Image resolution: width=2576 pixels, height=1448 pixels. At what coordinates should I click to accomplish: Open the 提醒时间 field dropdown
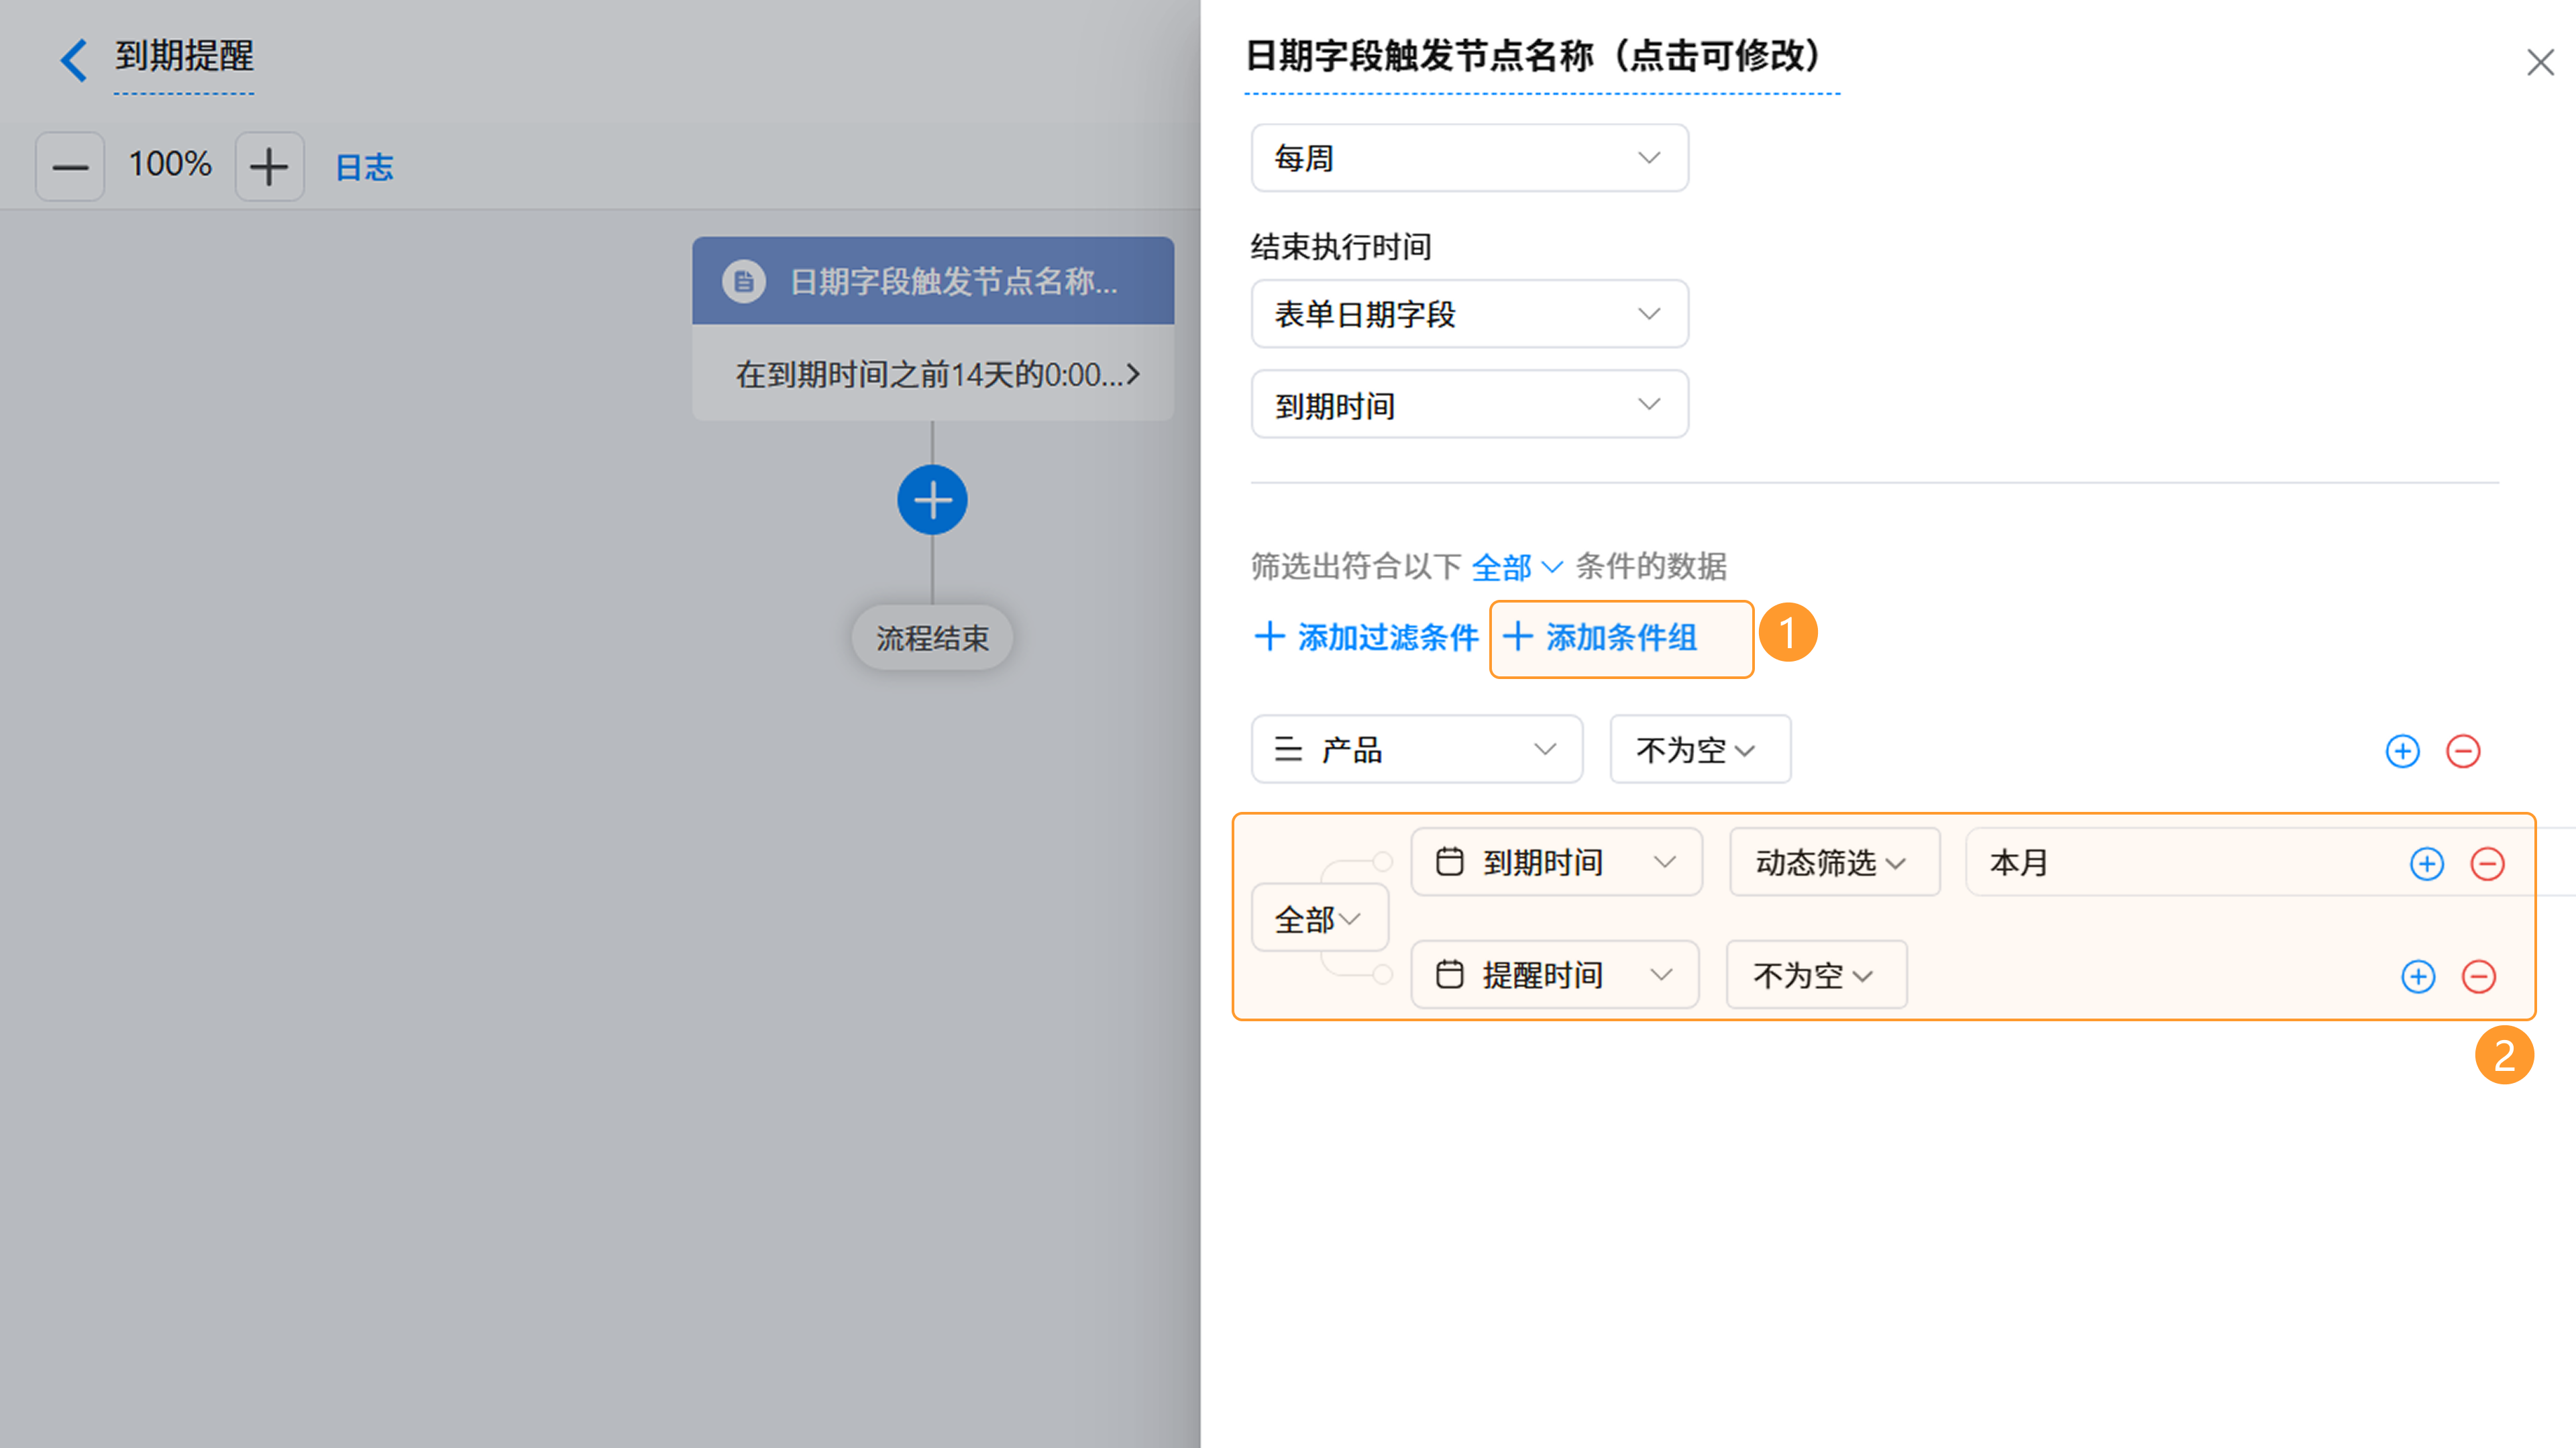click(1554, 975)
